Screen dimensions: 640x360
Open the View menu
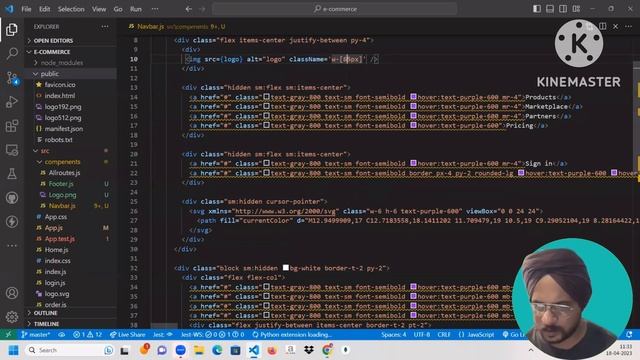[99, 9]
